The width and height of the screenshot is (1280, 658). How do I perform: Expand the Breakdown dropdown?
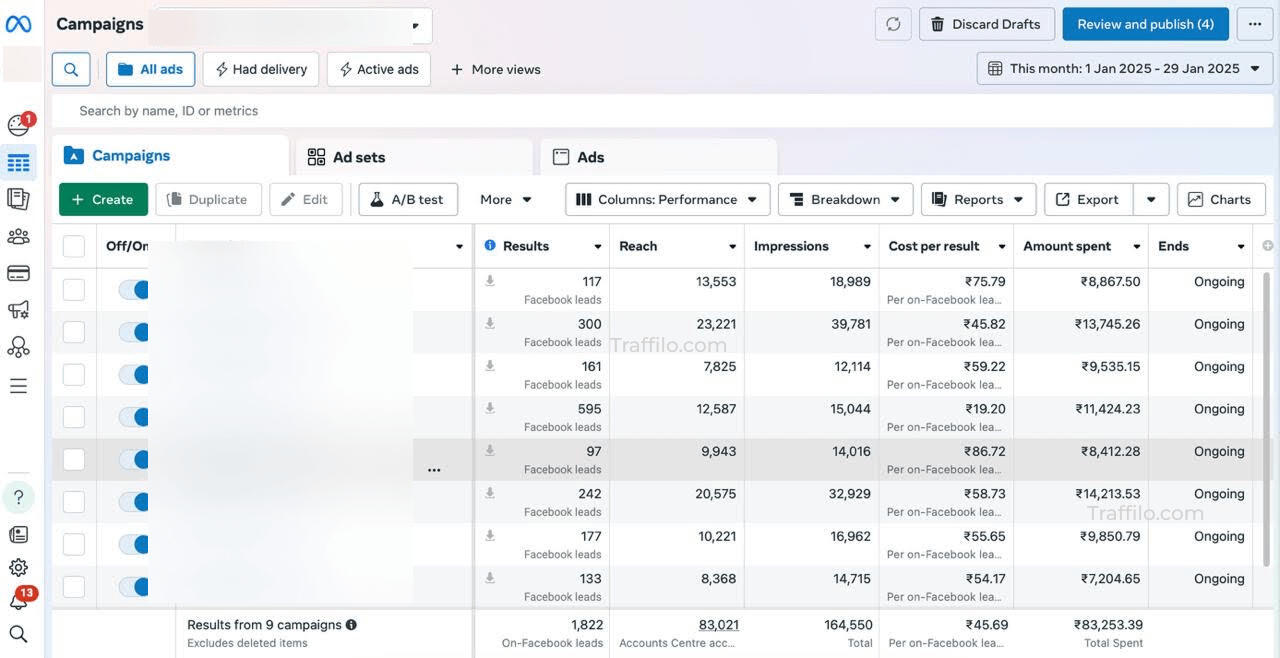coord(845,199)
